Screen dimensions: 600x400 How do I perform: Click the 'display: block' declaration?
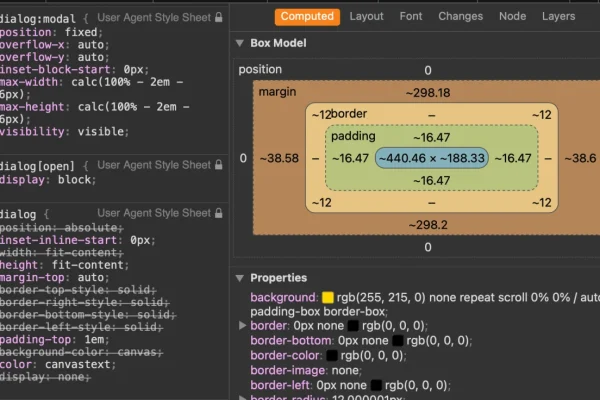point(48,180)
